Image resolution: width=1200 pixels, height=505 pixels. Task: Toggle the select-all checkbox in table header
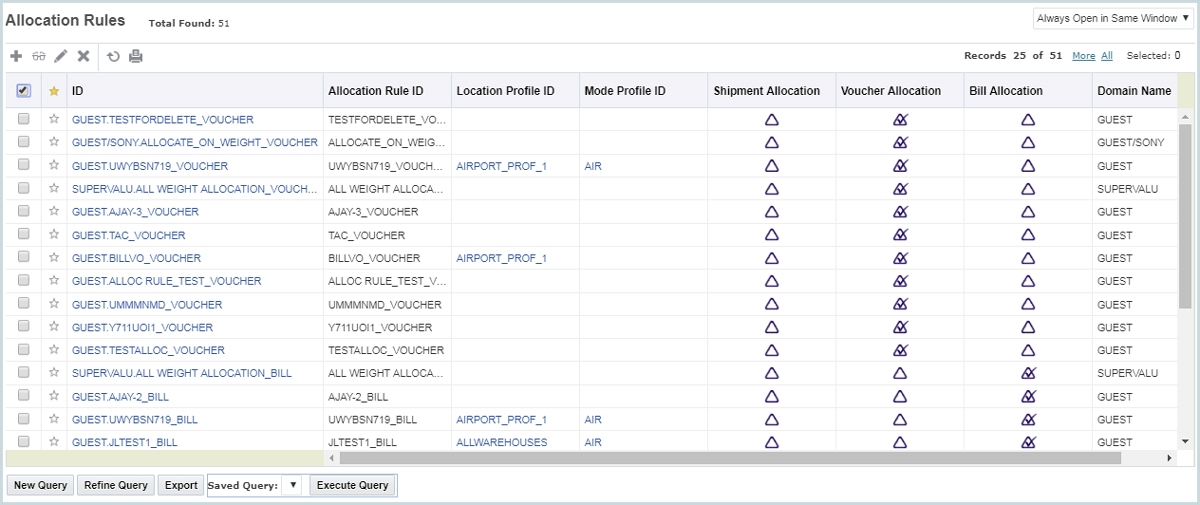[24, 91]
